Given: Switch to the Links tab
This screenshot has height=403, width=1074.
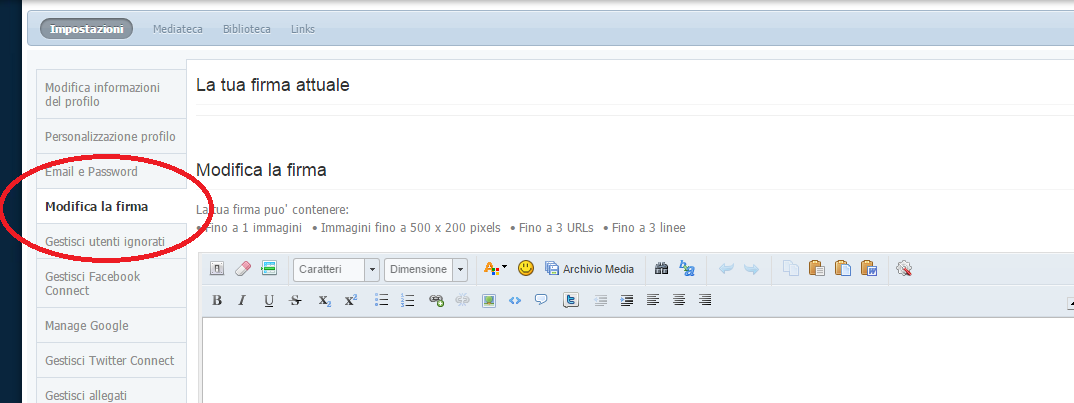Looking at the screenshot, I should 303,29.
